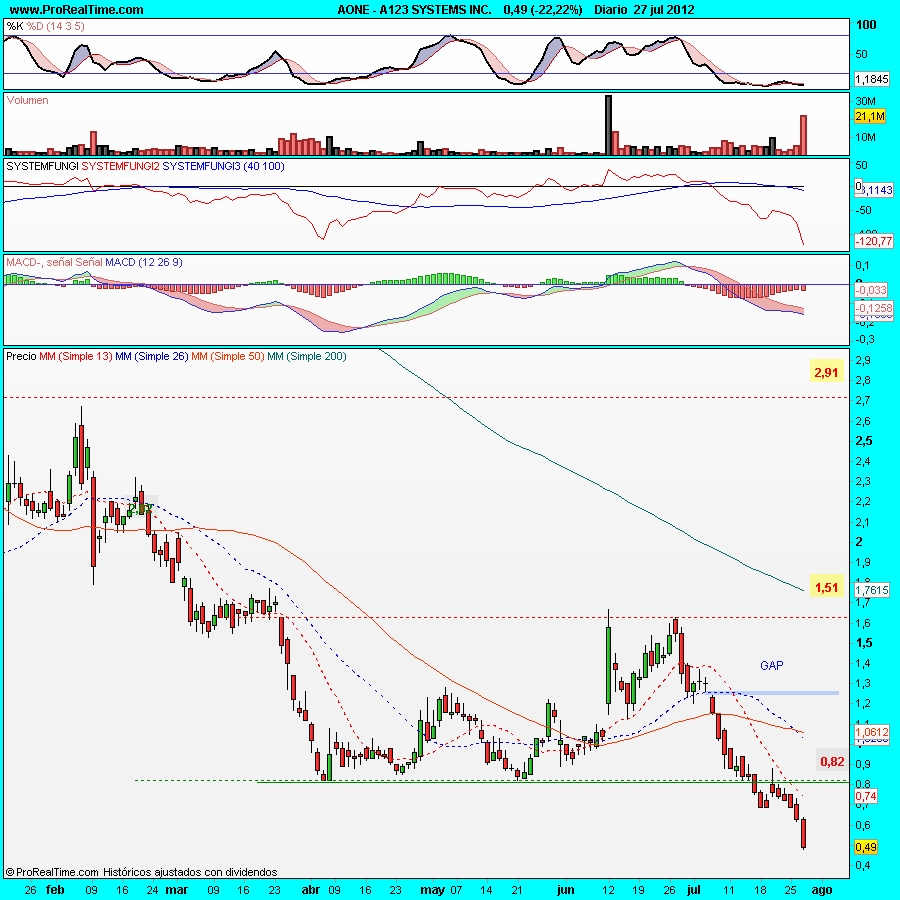The height and width of the screenshot is (900, 900).
Task: Select the Históricos ajustados con dividendos note
Action: [x=190, y=872]
